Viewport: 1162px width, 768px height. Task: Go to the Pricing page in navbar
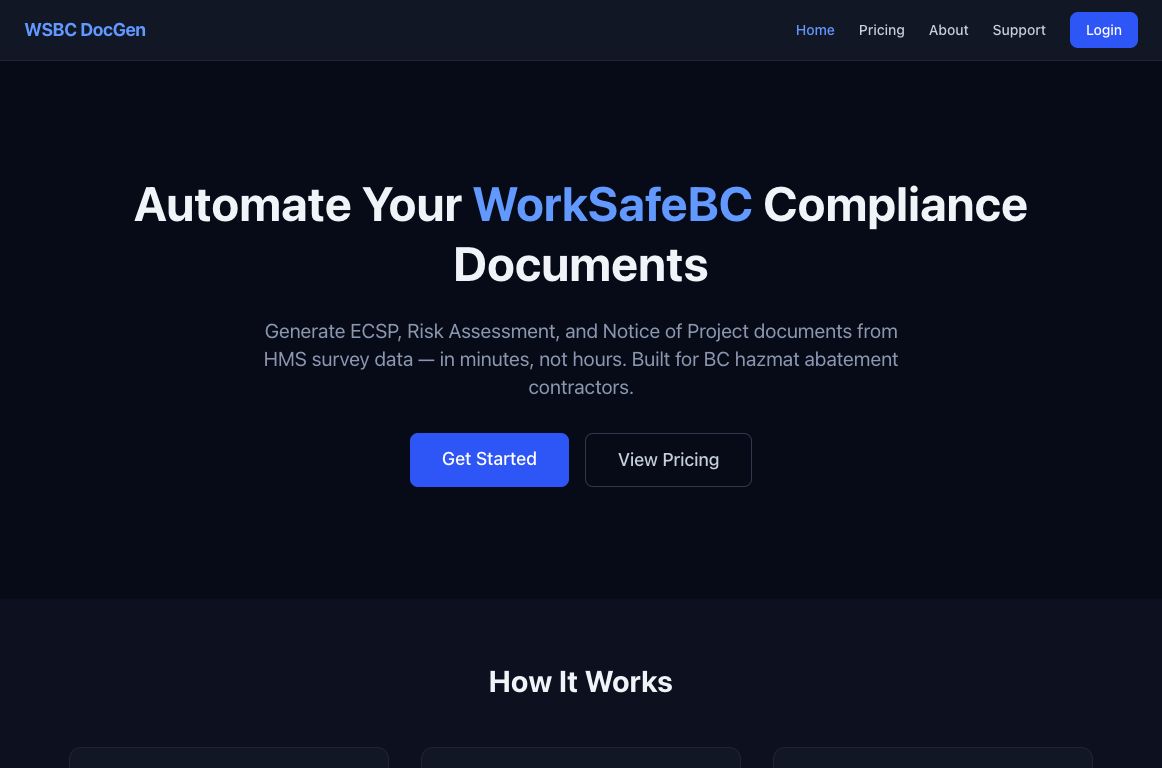[881, 30]
